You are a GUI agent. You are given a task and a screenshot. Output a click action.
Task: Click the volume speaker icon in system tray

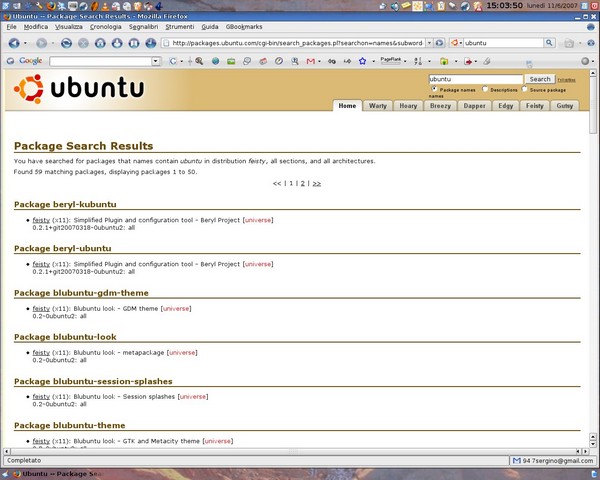395,6
